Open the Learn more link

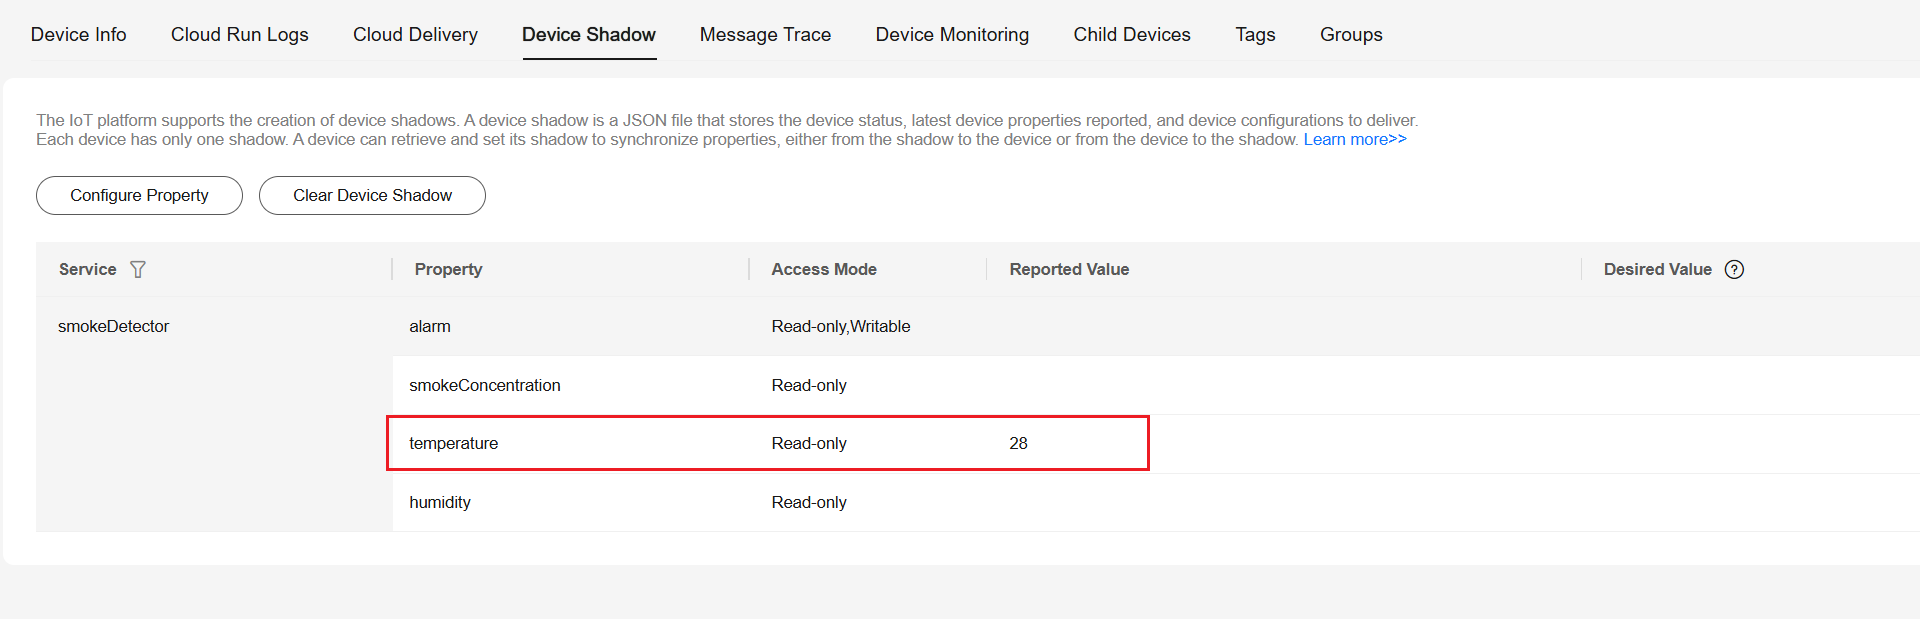[x=1354, y=139]
